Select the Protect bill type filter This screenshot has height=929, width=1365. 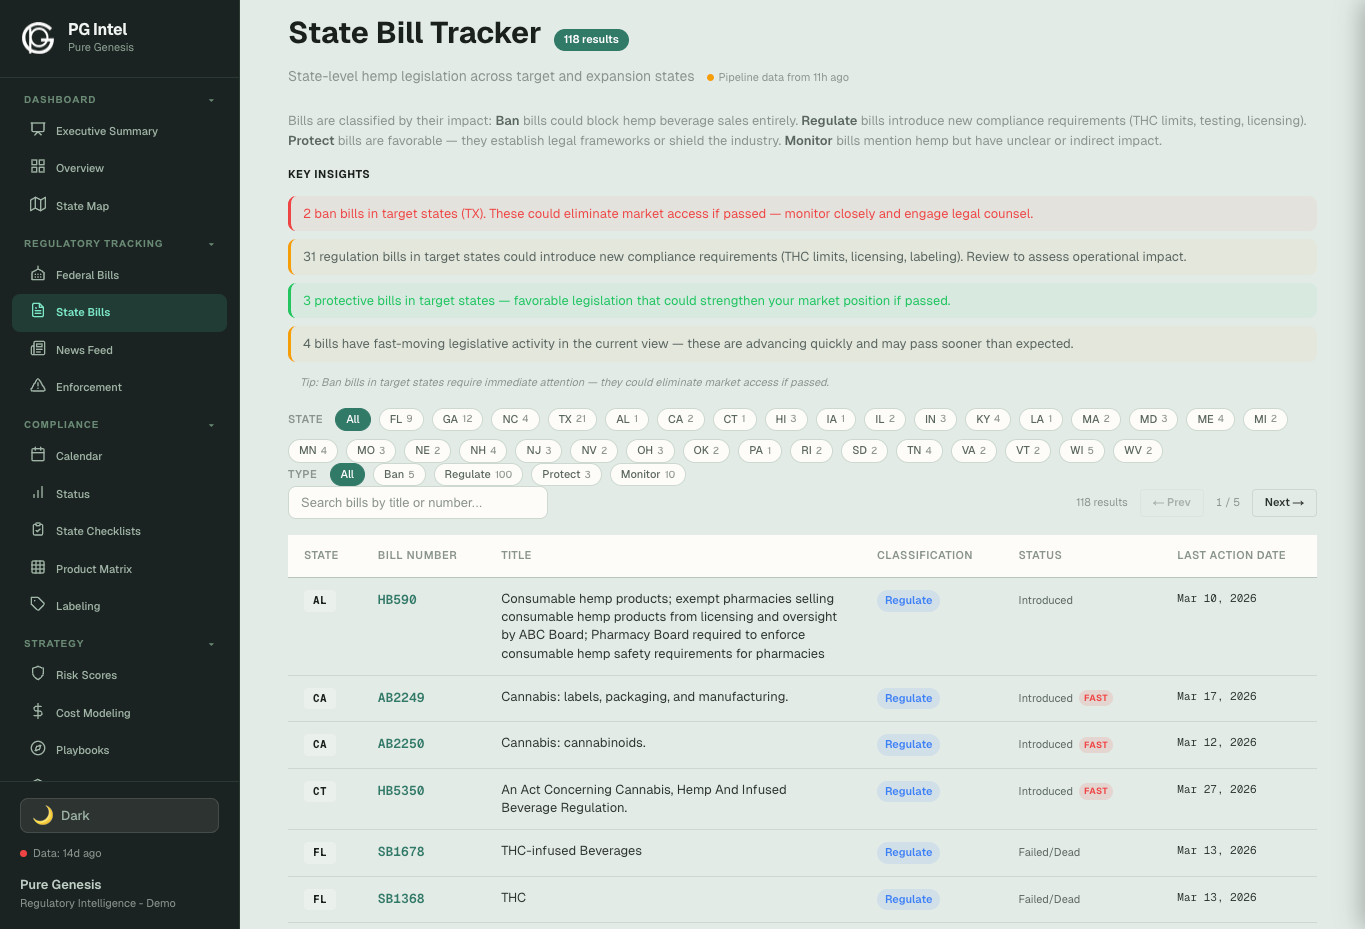(x=566, y=474)
